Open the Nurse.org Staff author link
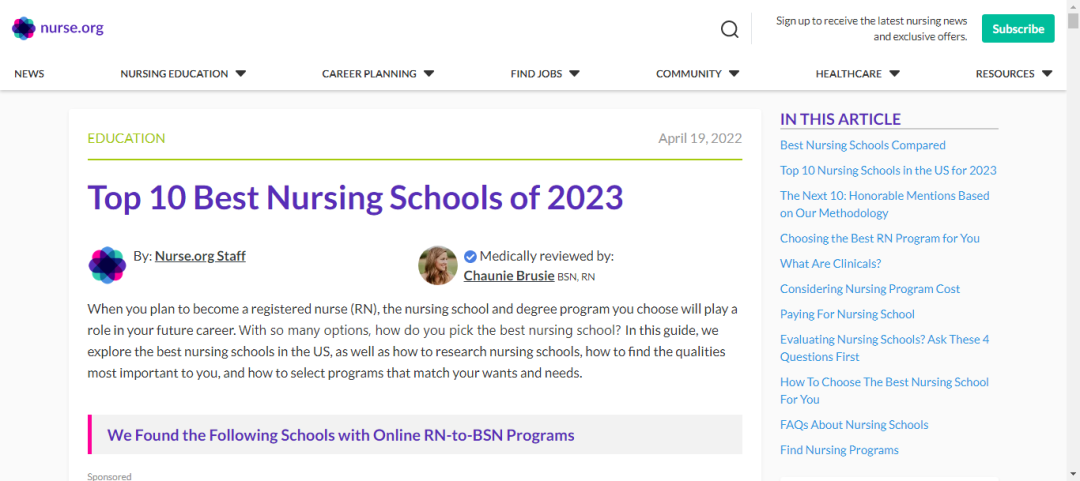The image size is (1080, 481). [200, 256]
